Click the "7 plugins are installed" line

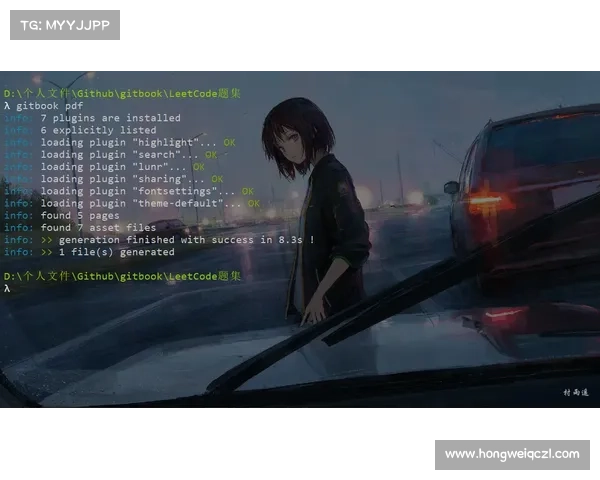click(x=92, y=118)
